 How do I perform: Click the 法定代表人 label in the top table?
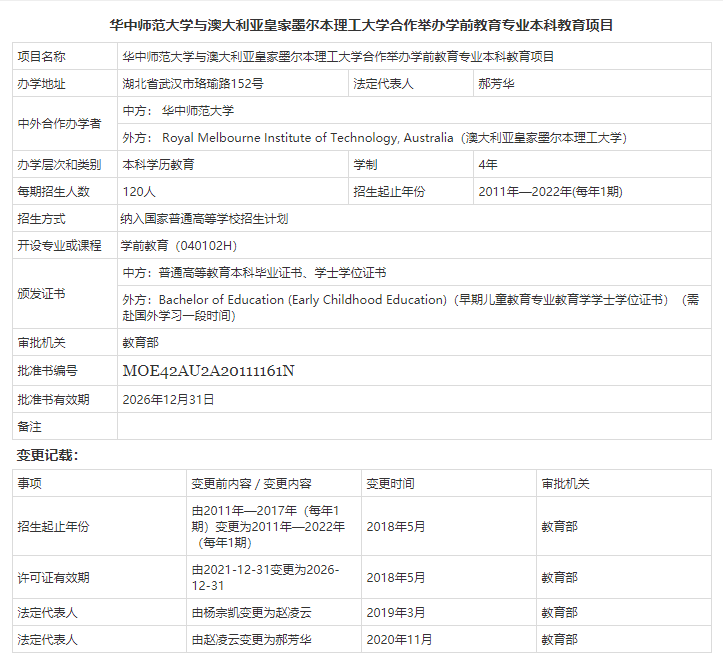click(x=383, y=83)
